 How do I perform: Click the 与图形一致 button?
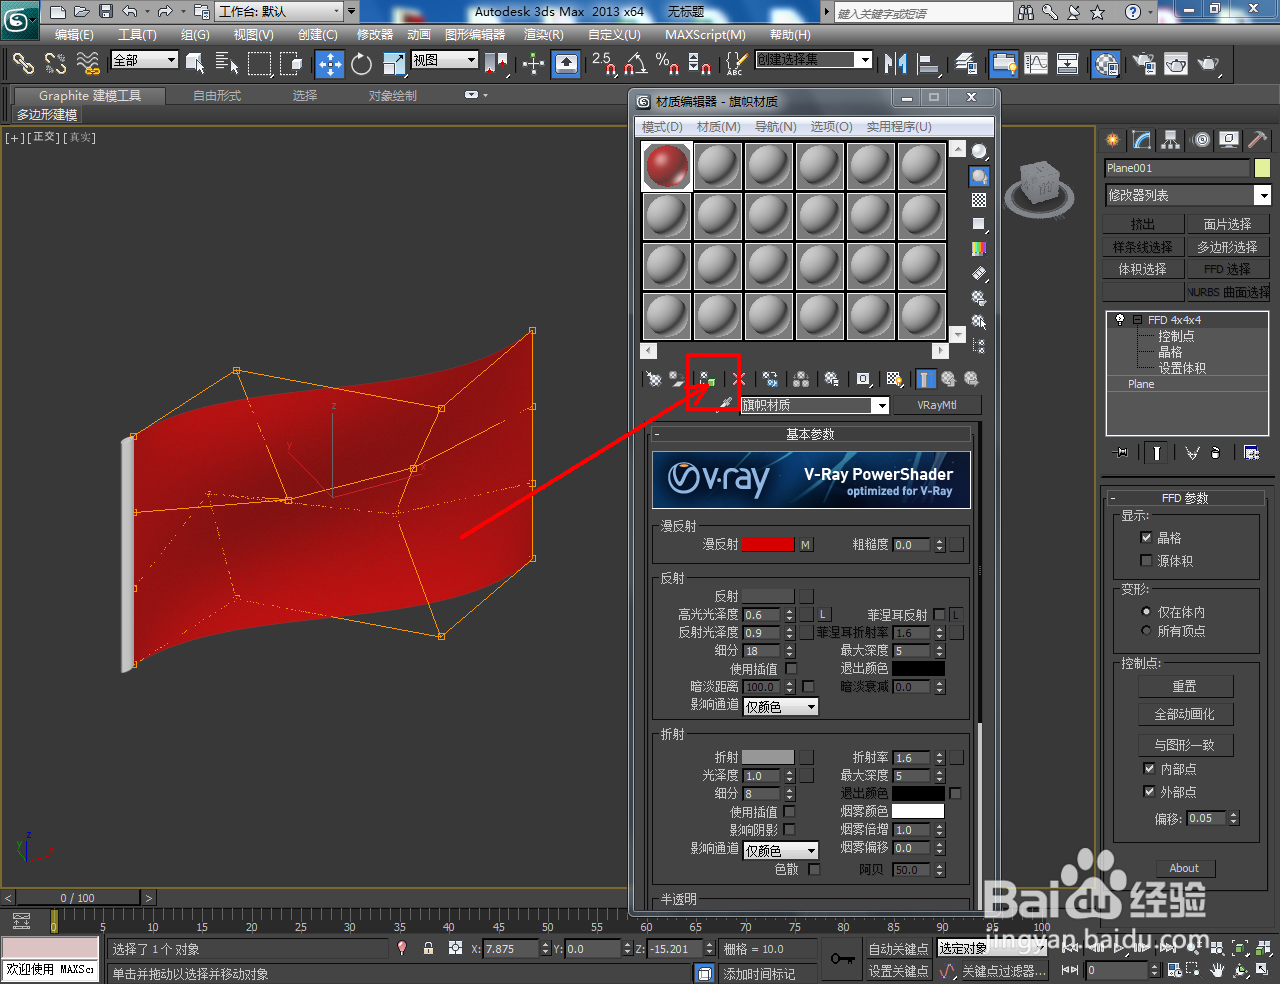click(x=1185, y=745)
